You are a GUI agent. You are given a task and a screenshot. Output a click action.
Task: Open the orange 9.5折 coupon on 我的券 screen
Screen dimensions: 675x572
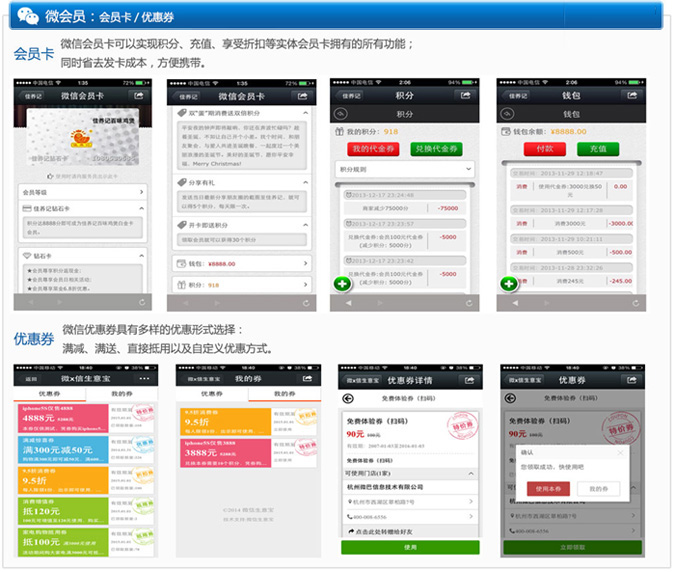(x=248, y=422)
